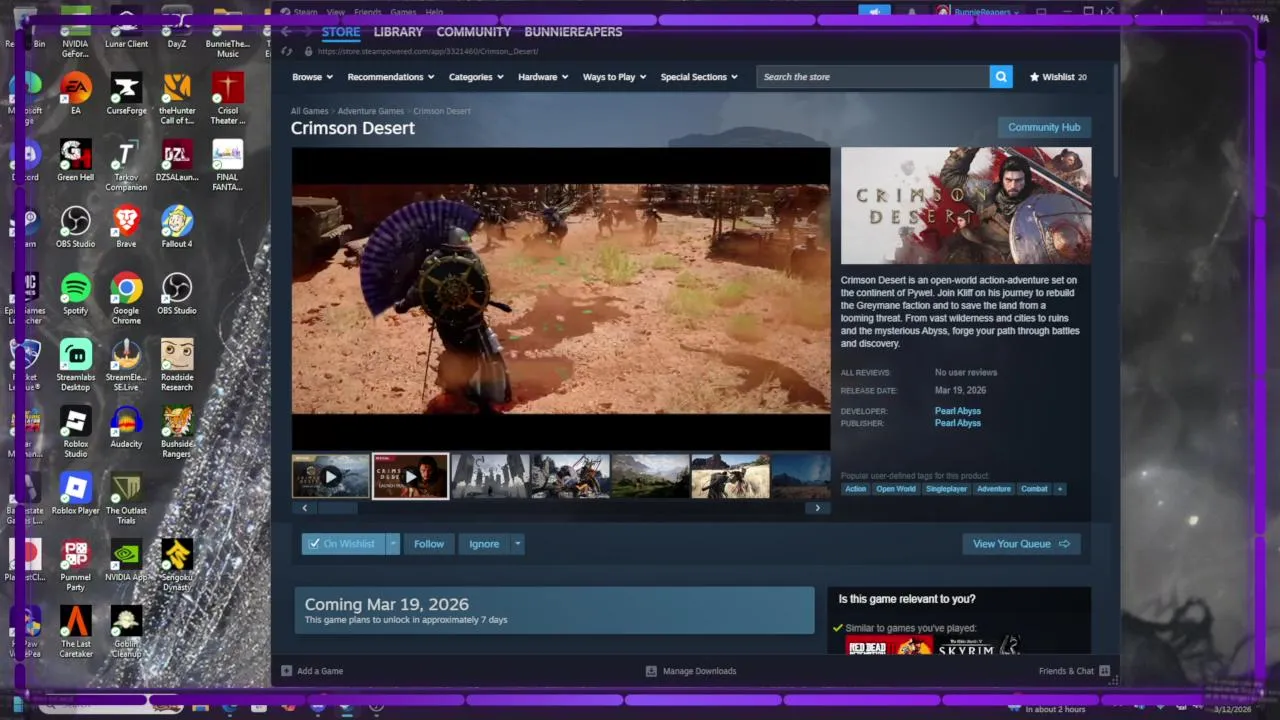
Task: Click the Steam page reload icon
Action: (286, 51)
